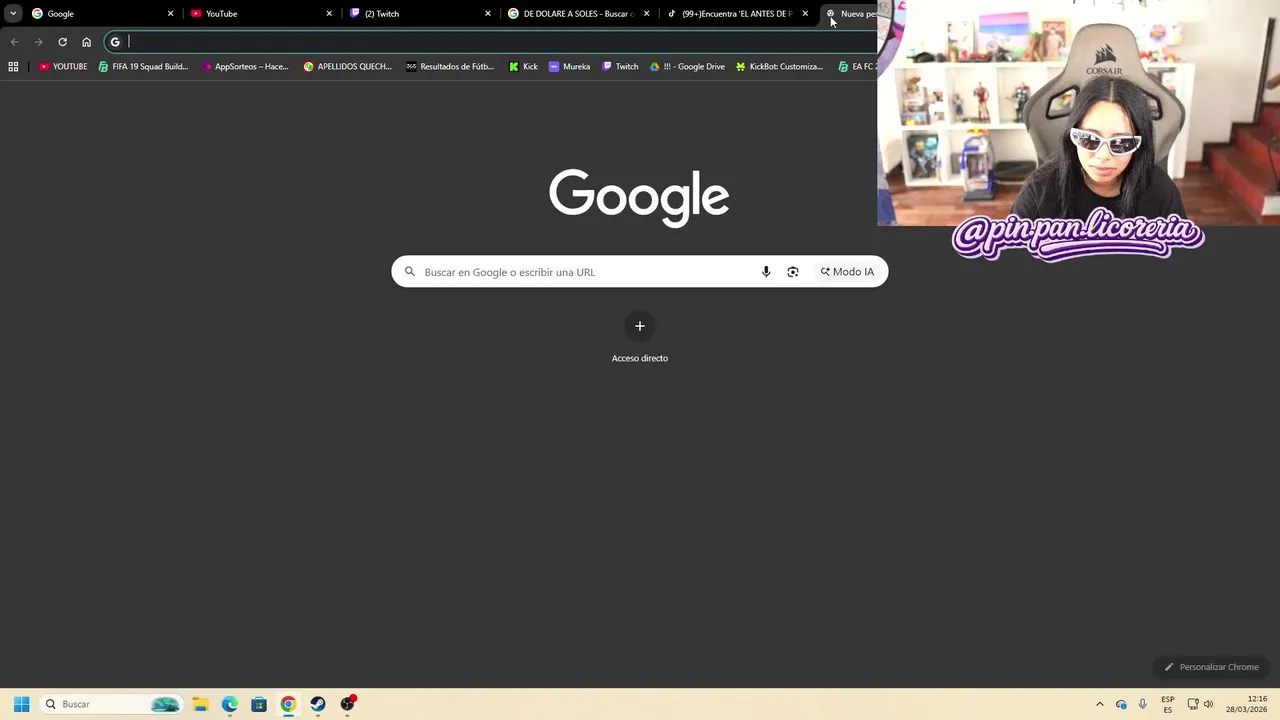The height and width of the screenshot is (720, 1280).
Task: Open the YOUTUBE bookmark
Action: [63, 67]
